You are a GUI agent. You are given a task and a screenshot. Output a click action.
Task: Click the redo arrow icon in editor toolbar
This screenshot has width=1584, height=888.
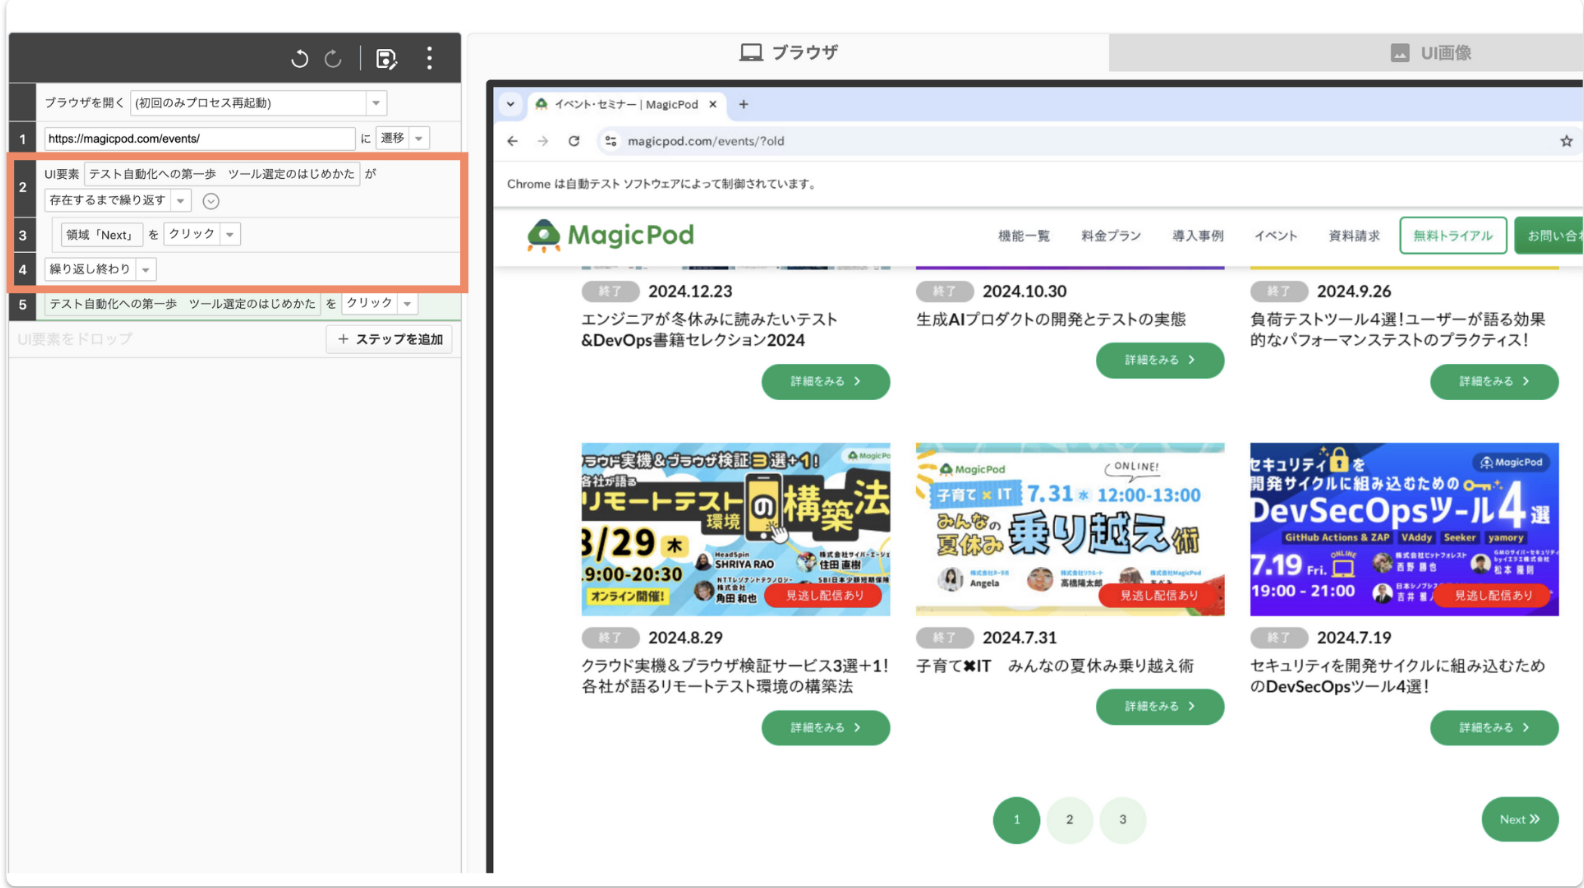point(333,59)
